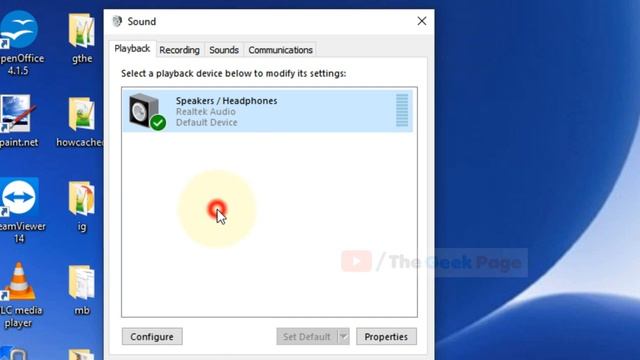Select the Speakers / Headphones device icon
The width and height of the screenshot is (640, 360).
[147, 111]
